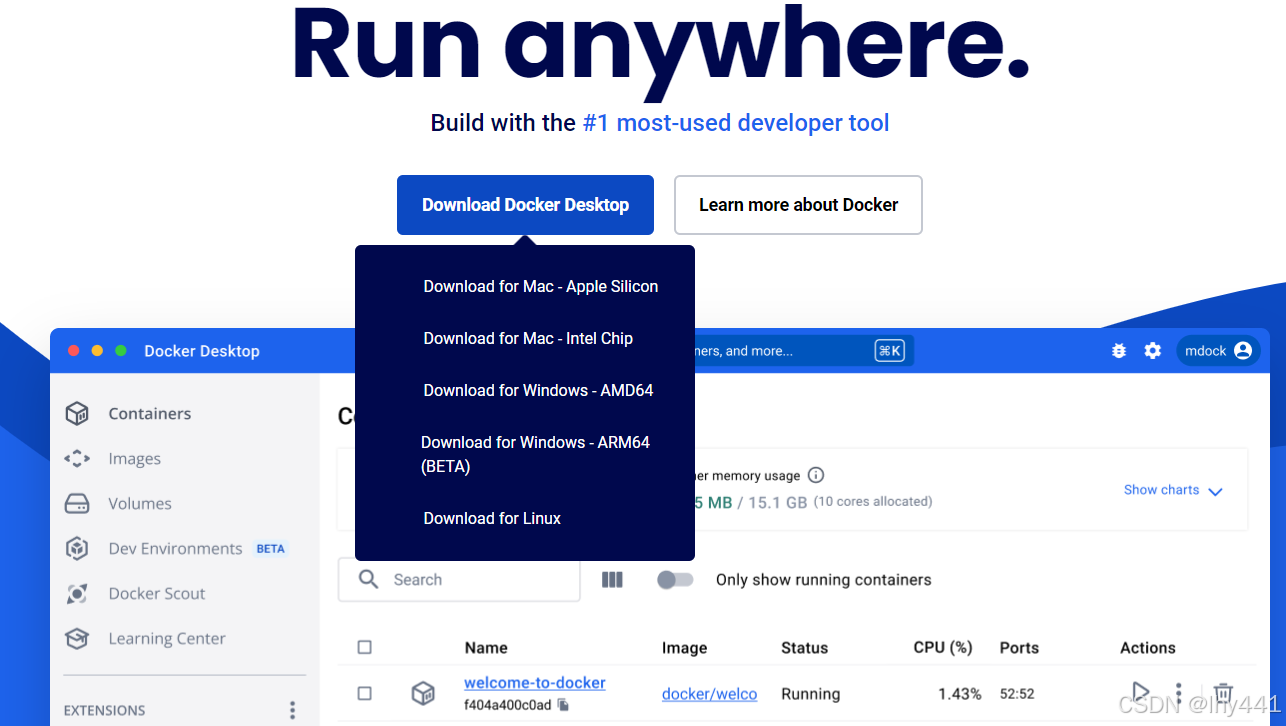This screenshot has width=1286, height=726.
Task: Click the ⌘K shortcut badge in search bar
Action: (889, 351)
